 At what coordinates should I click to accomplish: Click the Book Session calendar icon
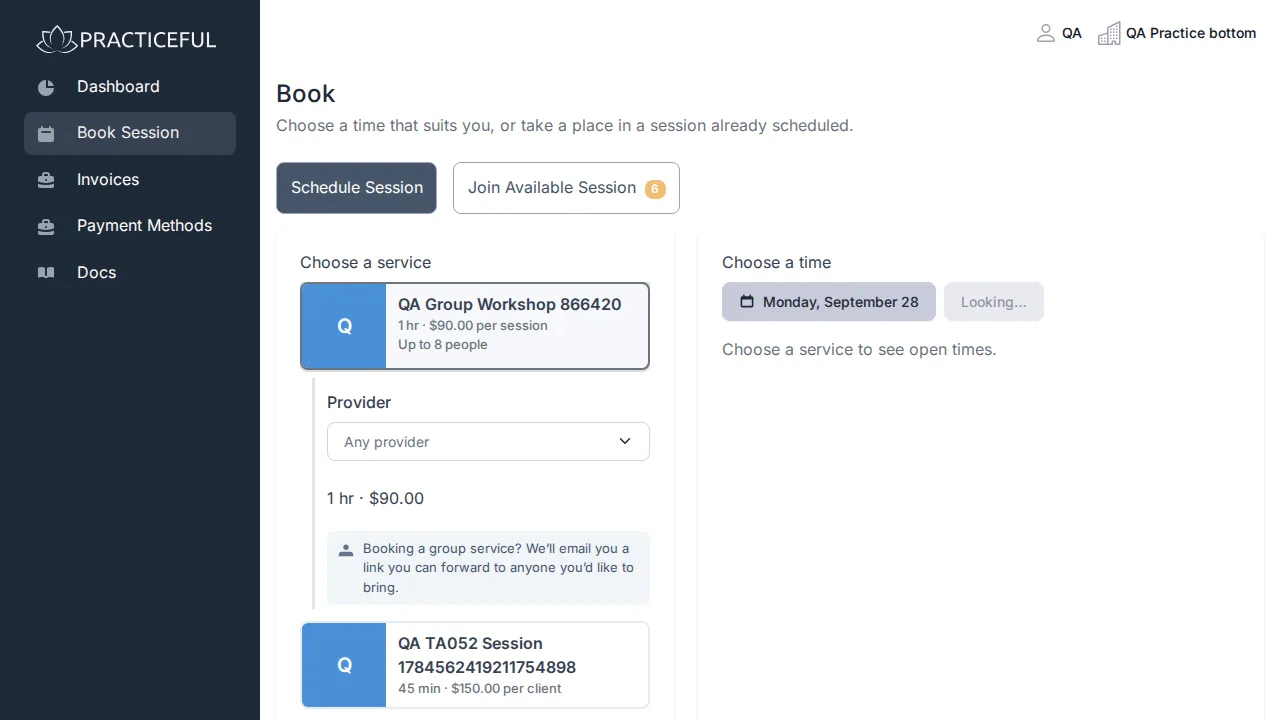pos(46,133)
